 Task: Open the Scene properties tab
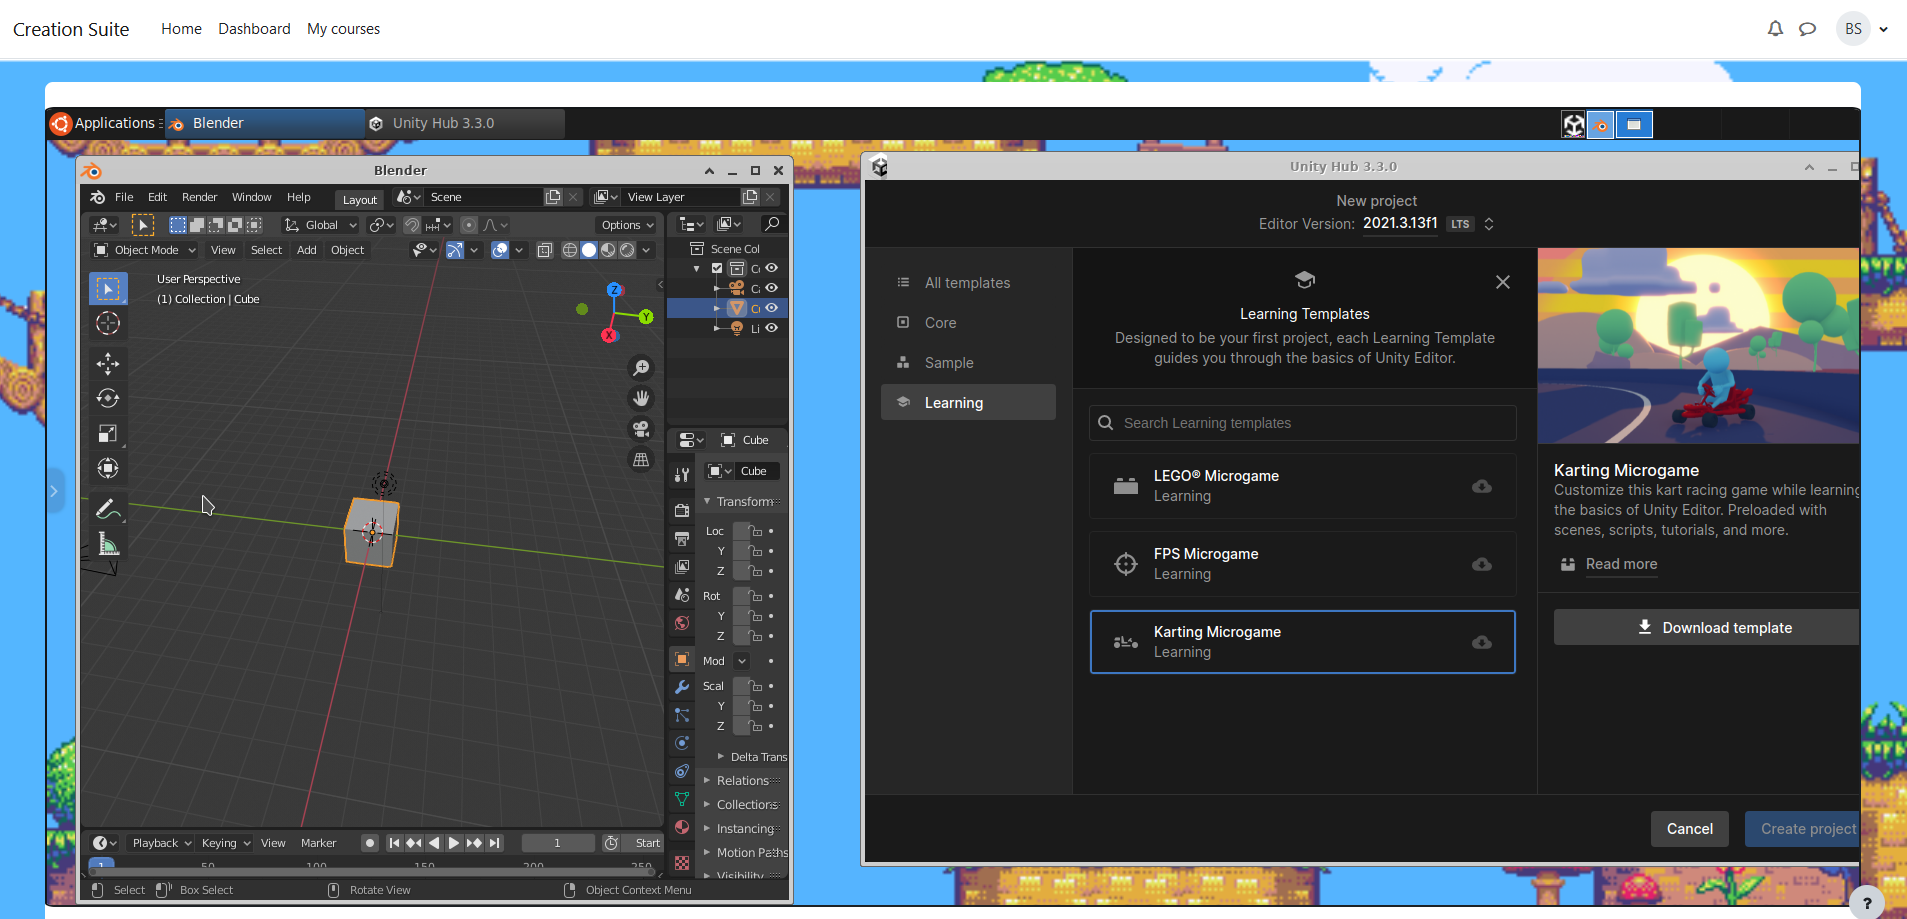pyautogui.click(x=682, y=594)
